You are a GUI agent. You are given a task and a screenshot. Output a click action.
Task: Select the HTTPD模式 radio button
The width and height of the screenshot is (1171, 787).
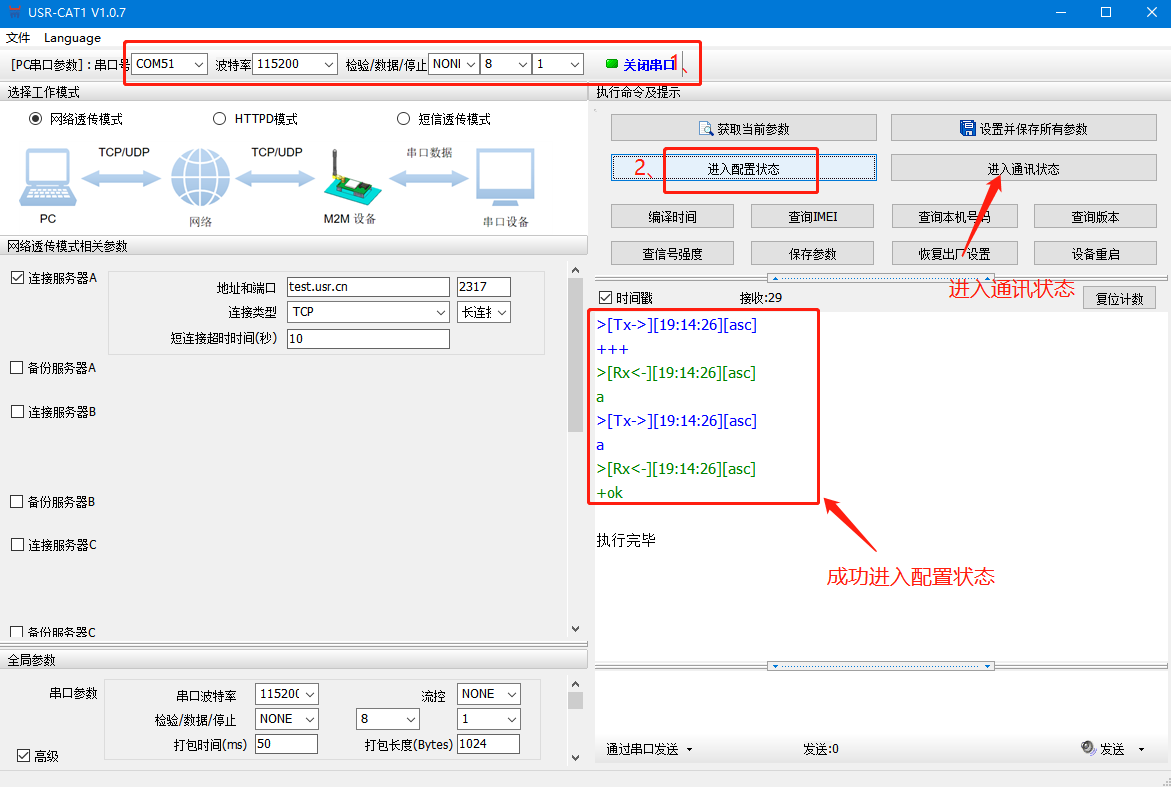(219, 119)
